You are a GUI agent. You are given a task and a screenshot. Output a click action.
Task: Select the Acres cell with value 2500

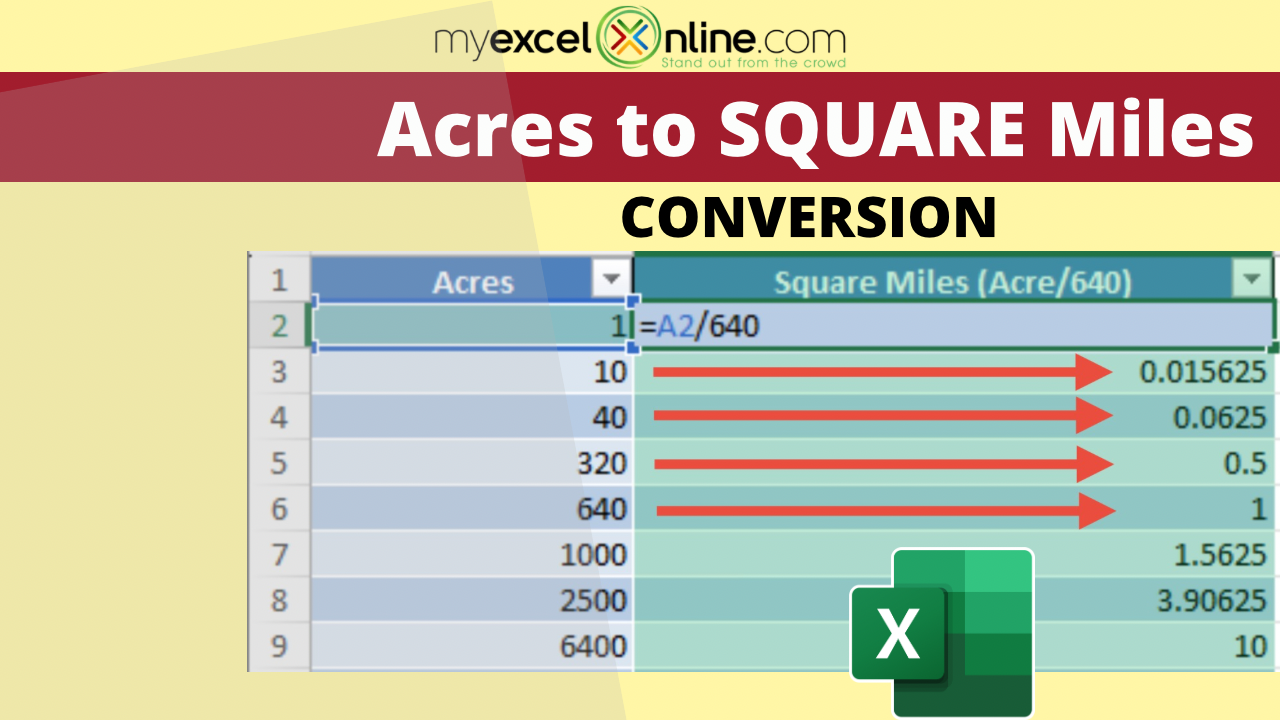472,601
